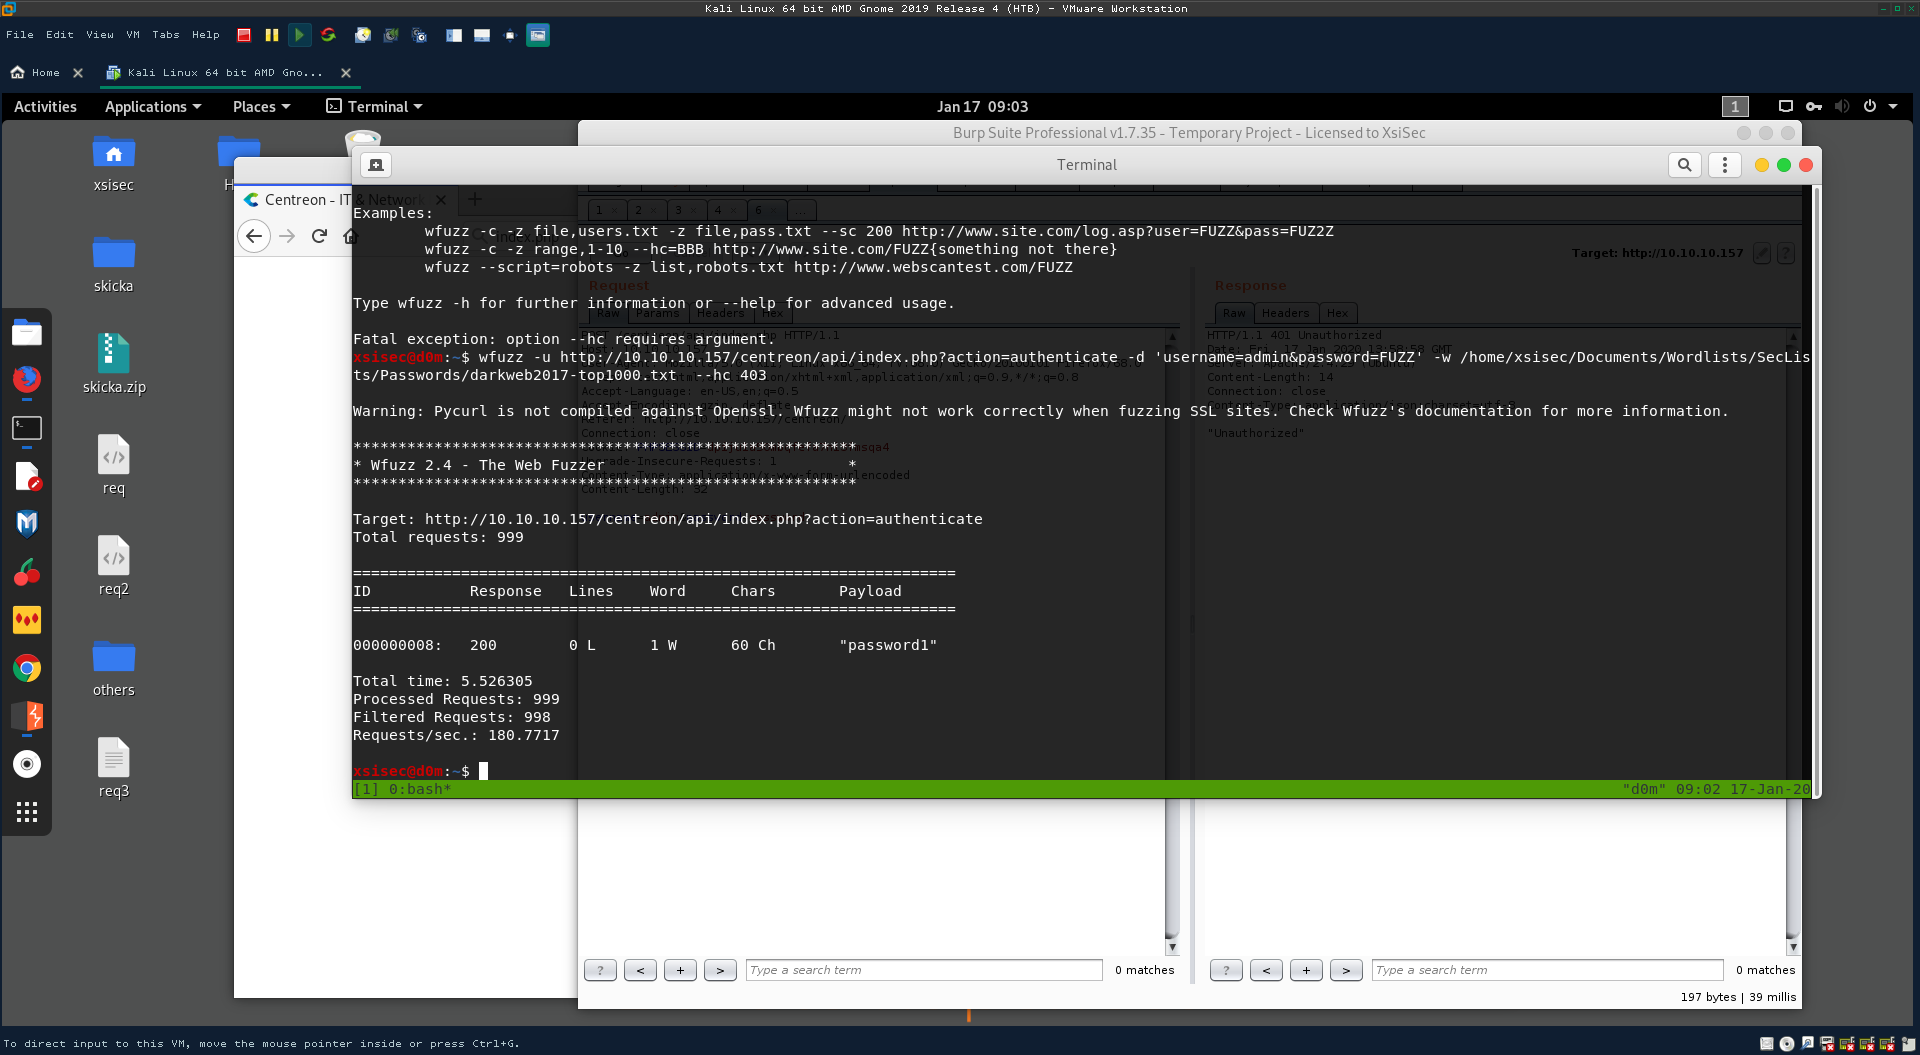Screen dimensions: 1920x1055
Task: Click the previous-match button beside request search
Action: (x=640, y=970)
